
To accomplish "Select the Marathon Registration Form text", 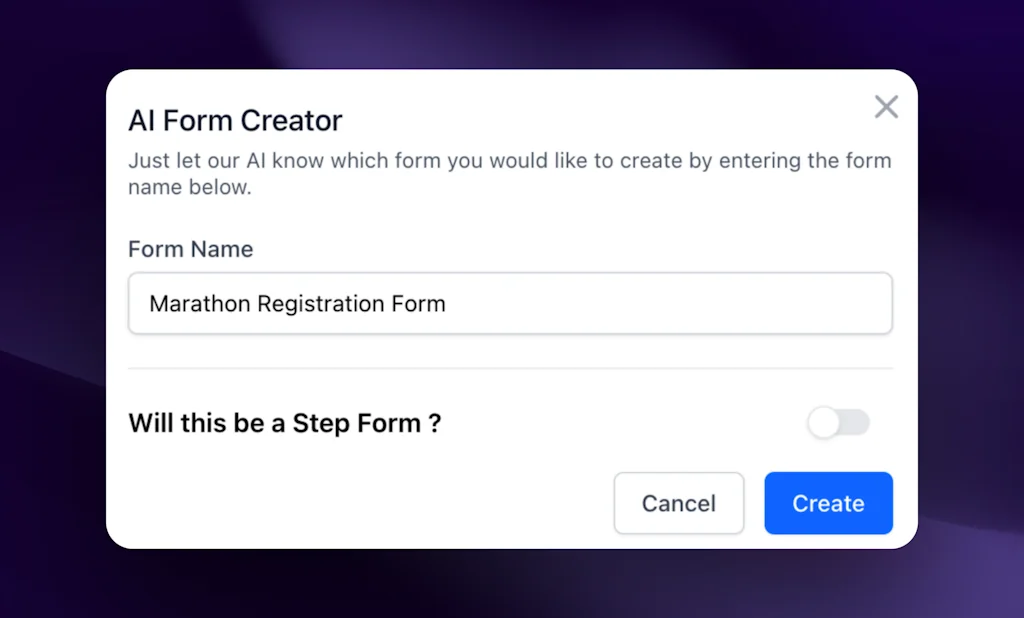I will point(296,303).
